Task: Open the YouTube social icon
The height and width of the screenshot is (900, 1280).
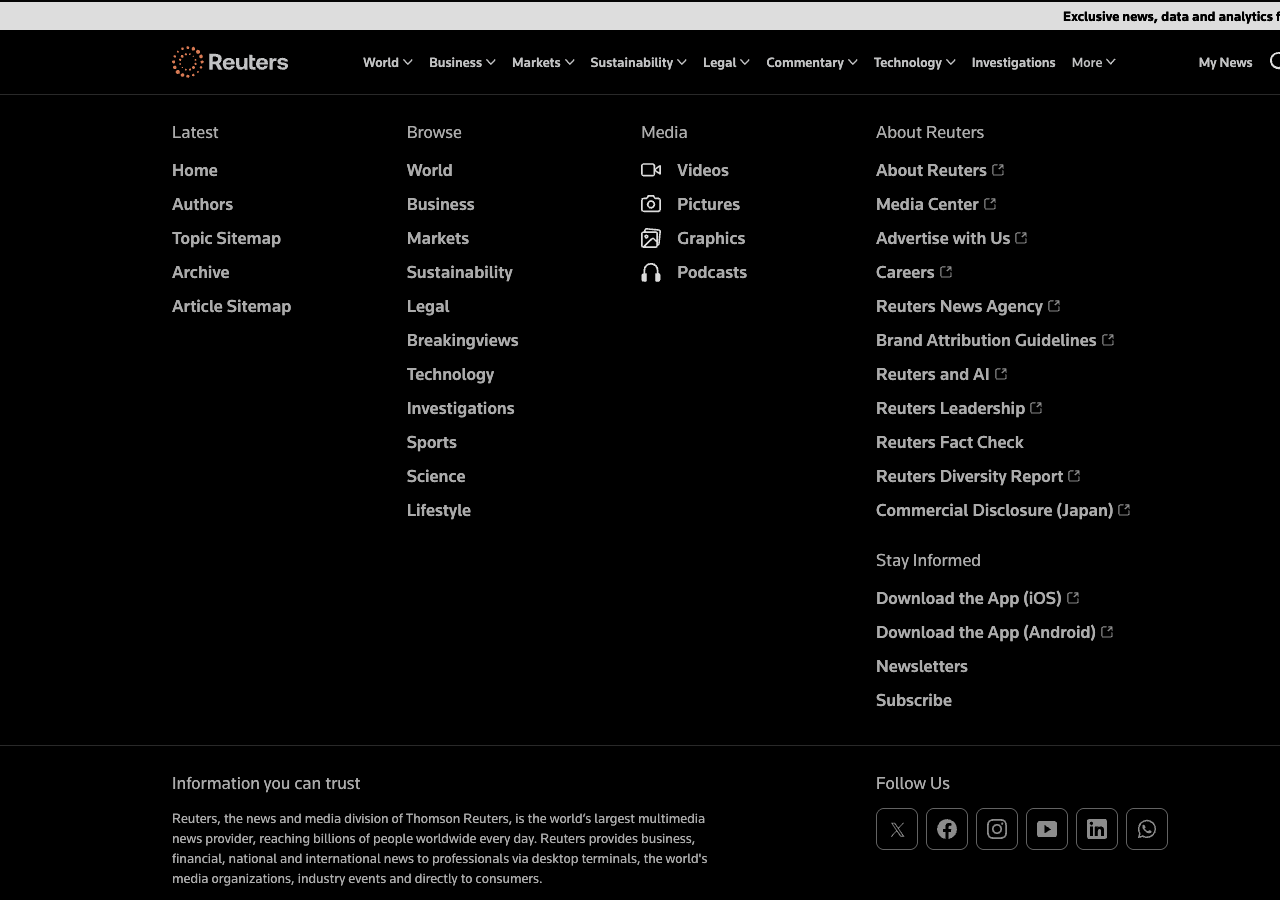Action: click(1047, 829)
